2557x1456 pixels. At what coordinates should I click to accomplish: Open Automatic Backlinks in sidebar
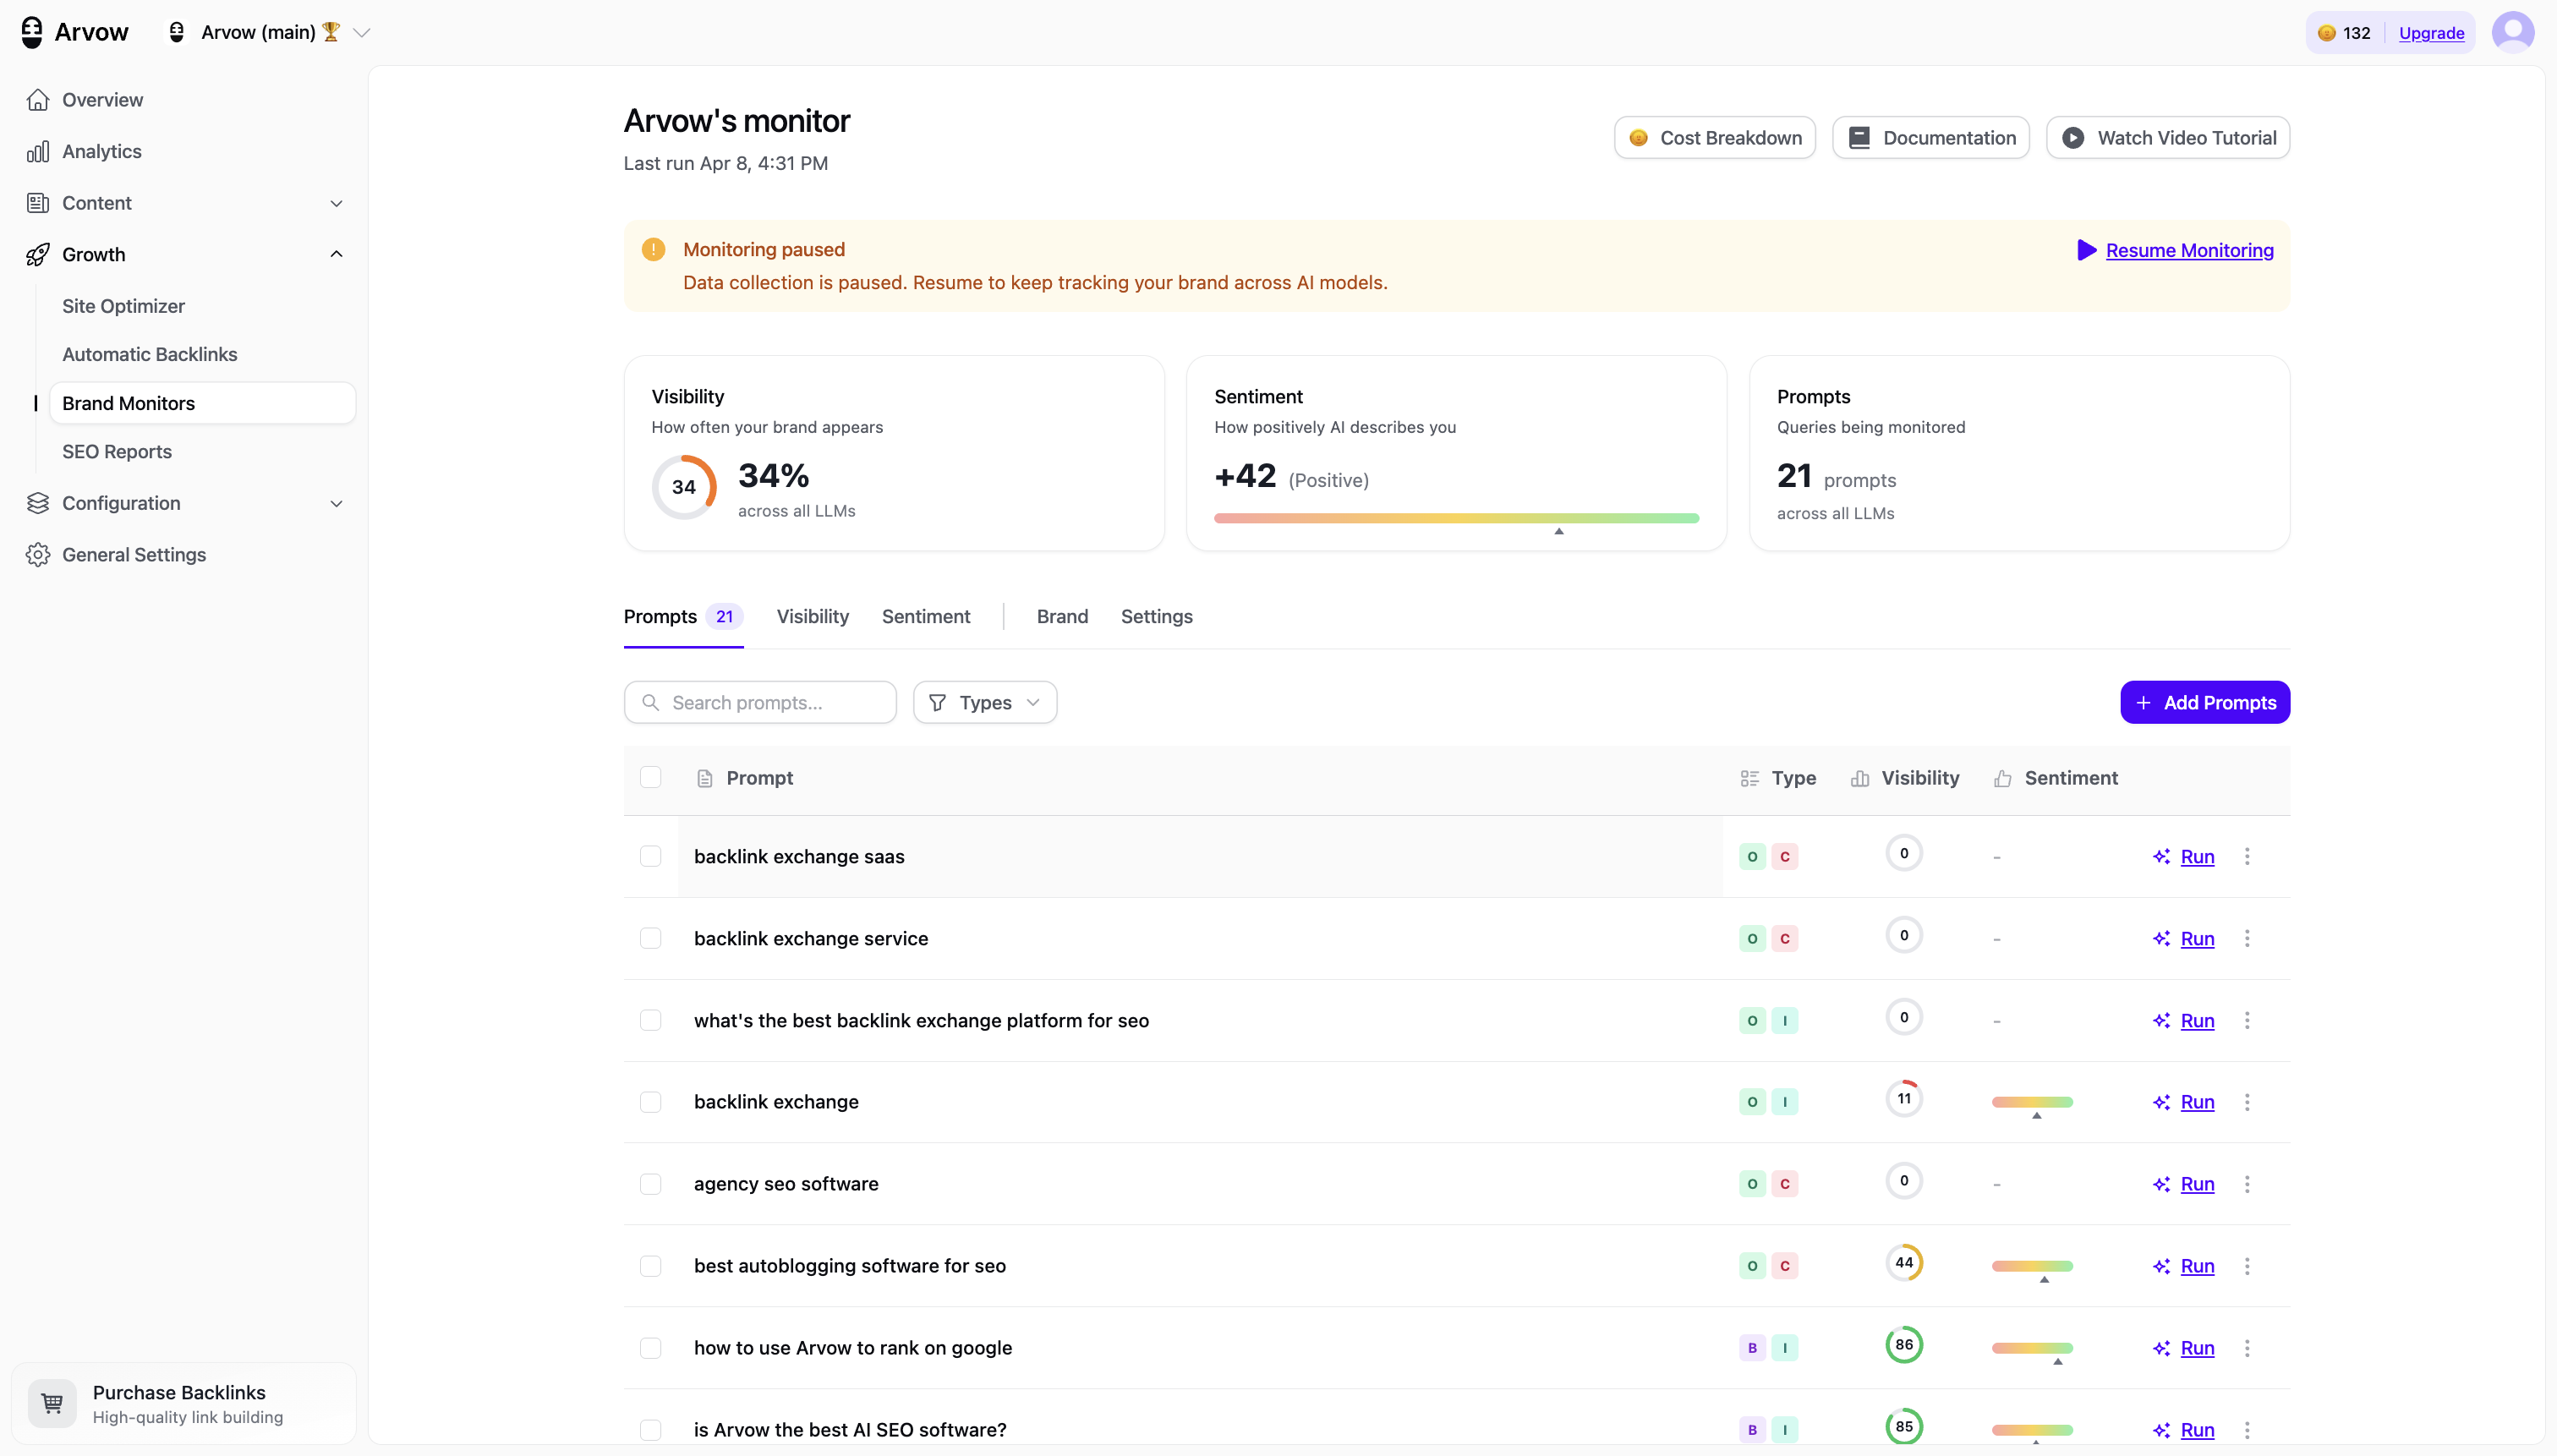tap(150, 355)
